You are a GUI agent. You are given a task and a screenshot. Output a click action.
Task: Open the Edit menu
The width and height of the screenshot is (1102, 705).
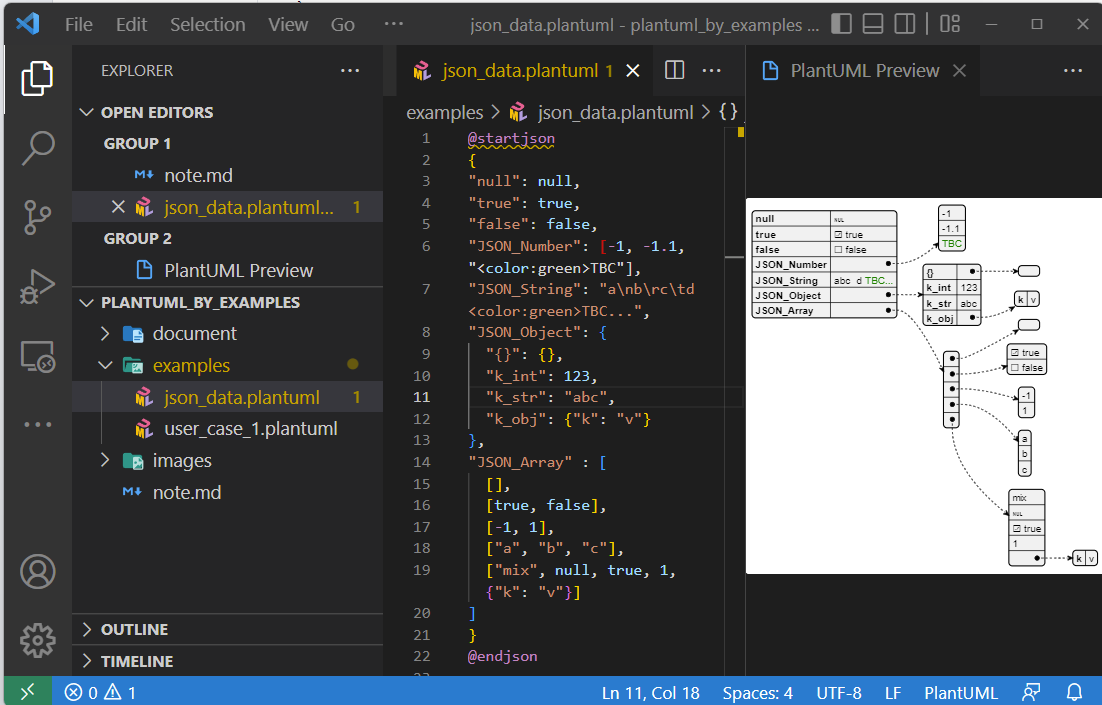[131, 25]
